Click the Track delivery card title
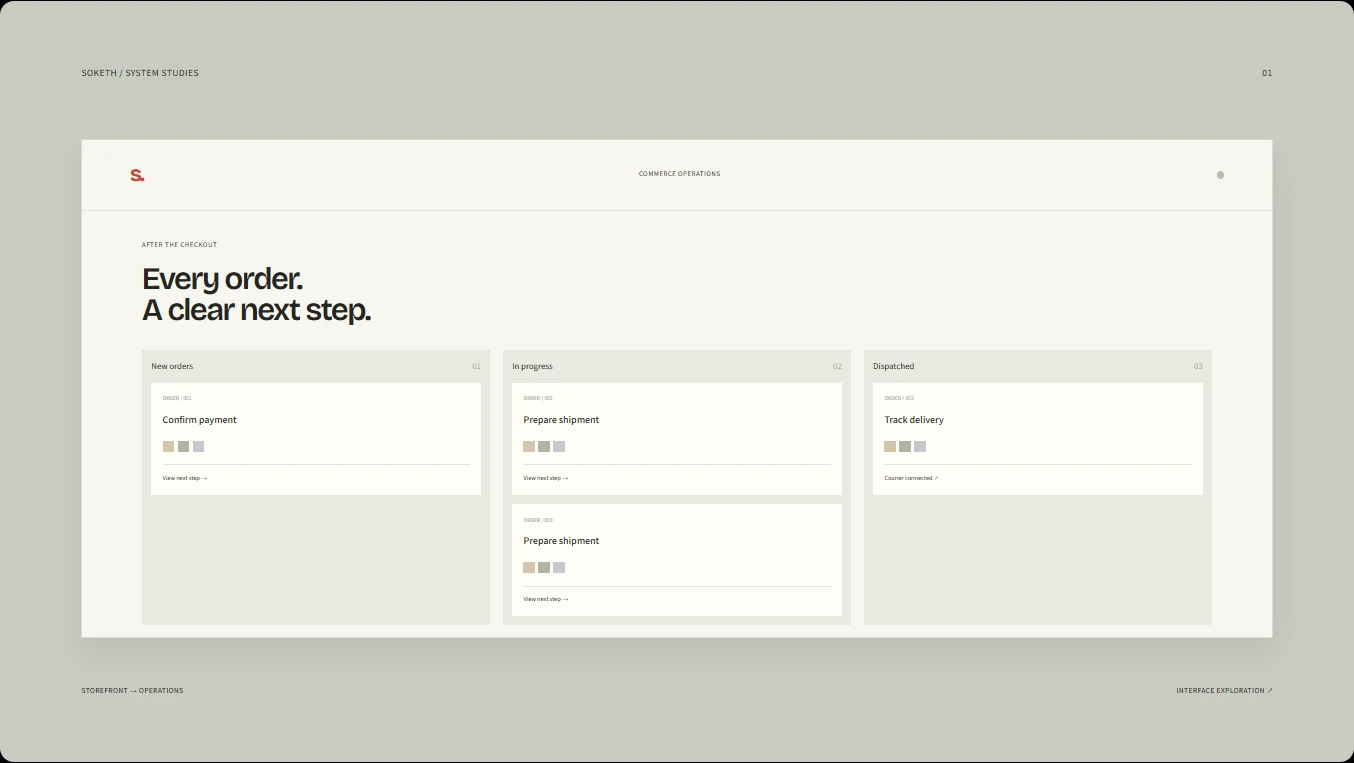The height and width of the screenshot is (763, 1354). [x=914, y=420]
